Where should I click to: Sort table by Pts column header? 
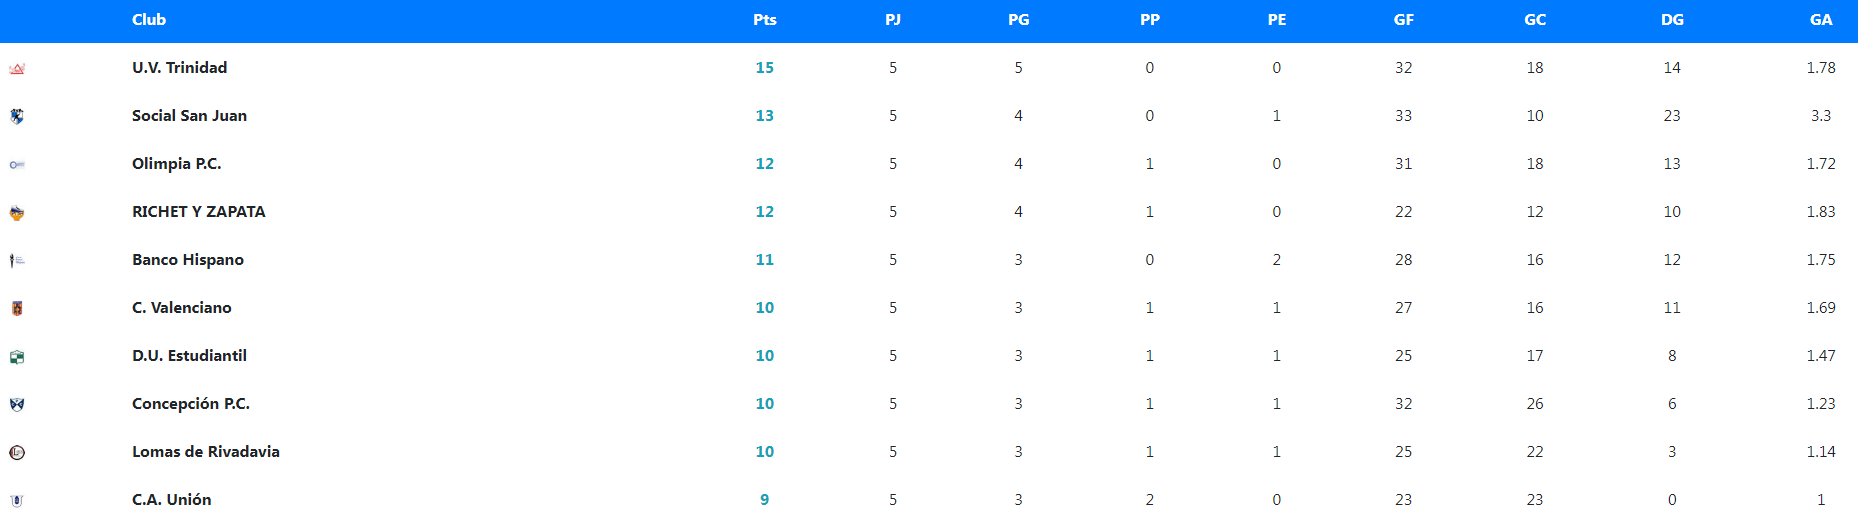[765, 20]
